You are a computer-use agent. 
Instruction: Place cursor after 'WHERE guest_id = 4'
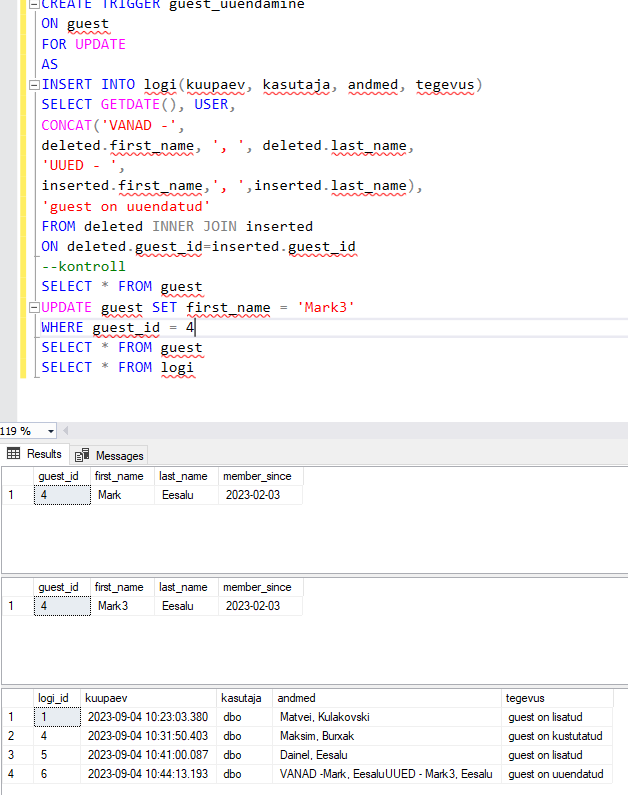(x=195, y=328)
